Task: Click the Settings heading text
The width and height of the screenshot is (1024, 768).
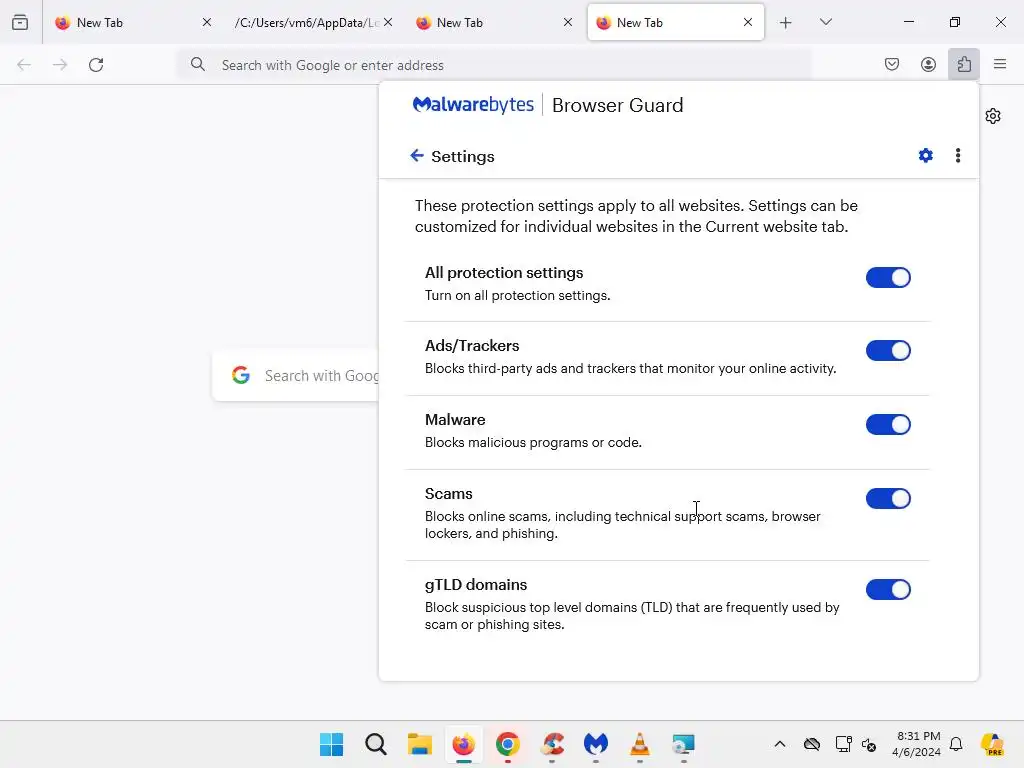Action: tap(462, 156)
